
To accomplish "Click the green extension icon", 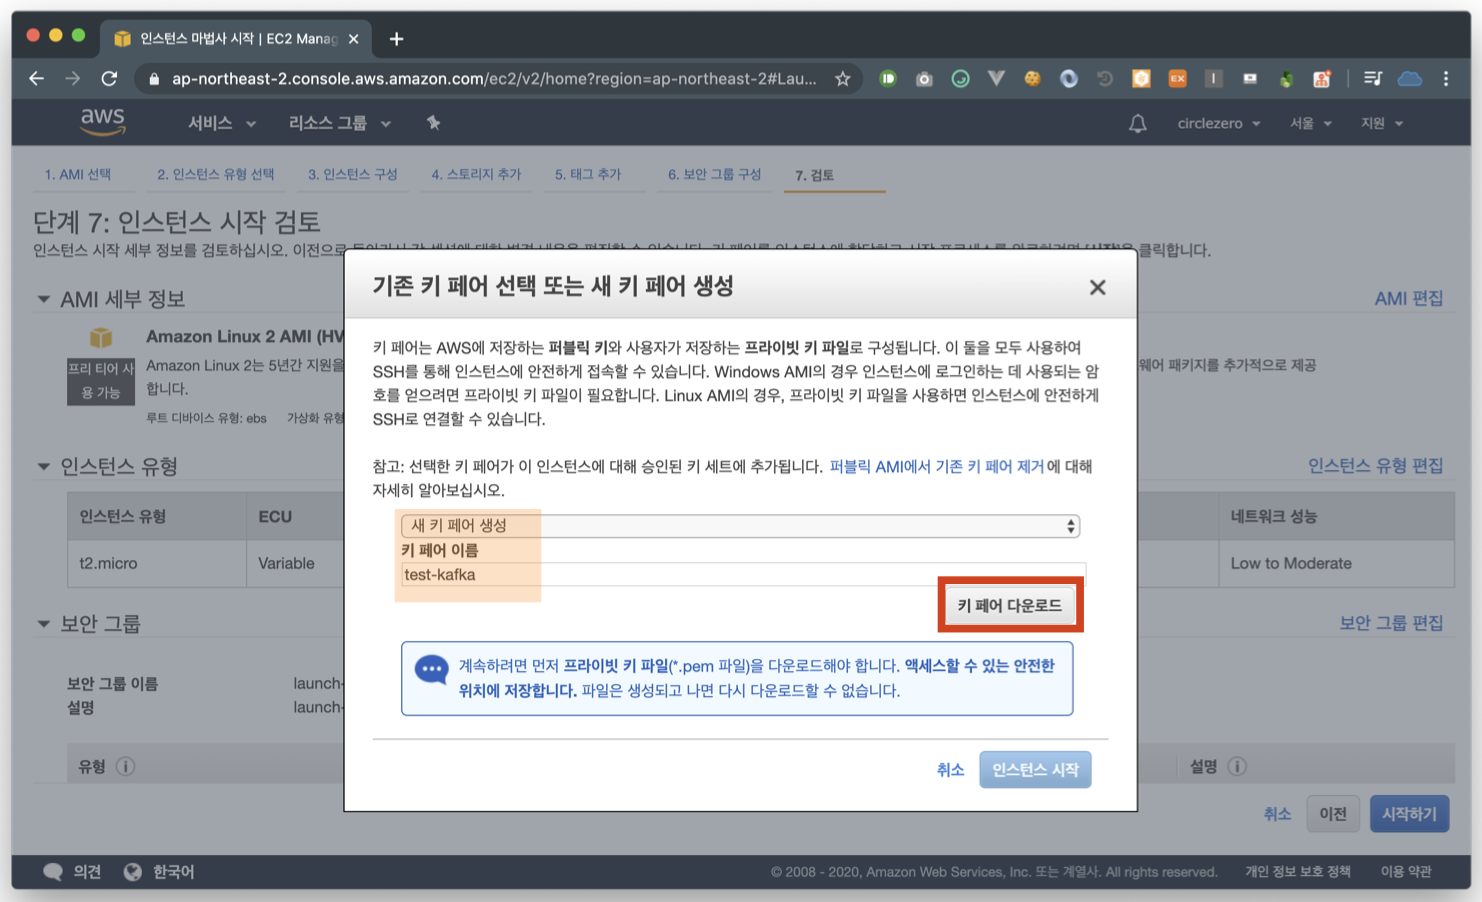I will (x=888, y=78).
